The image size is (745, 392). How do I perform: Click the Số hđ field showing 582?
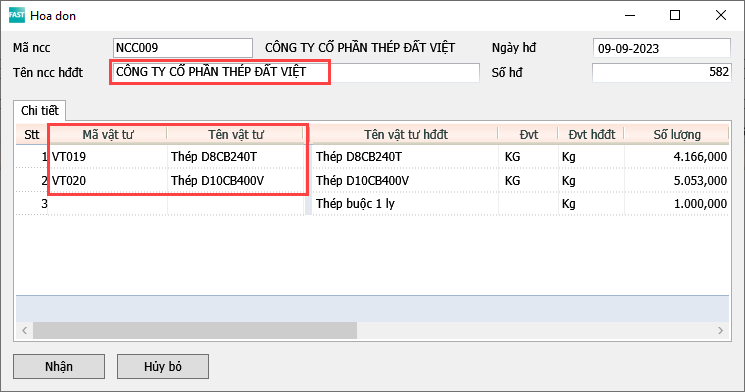point(662,72)
